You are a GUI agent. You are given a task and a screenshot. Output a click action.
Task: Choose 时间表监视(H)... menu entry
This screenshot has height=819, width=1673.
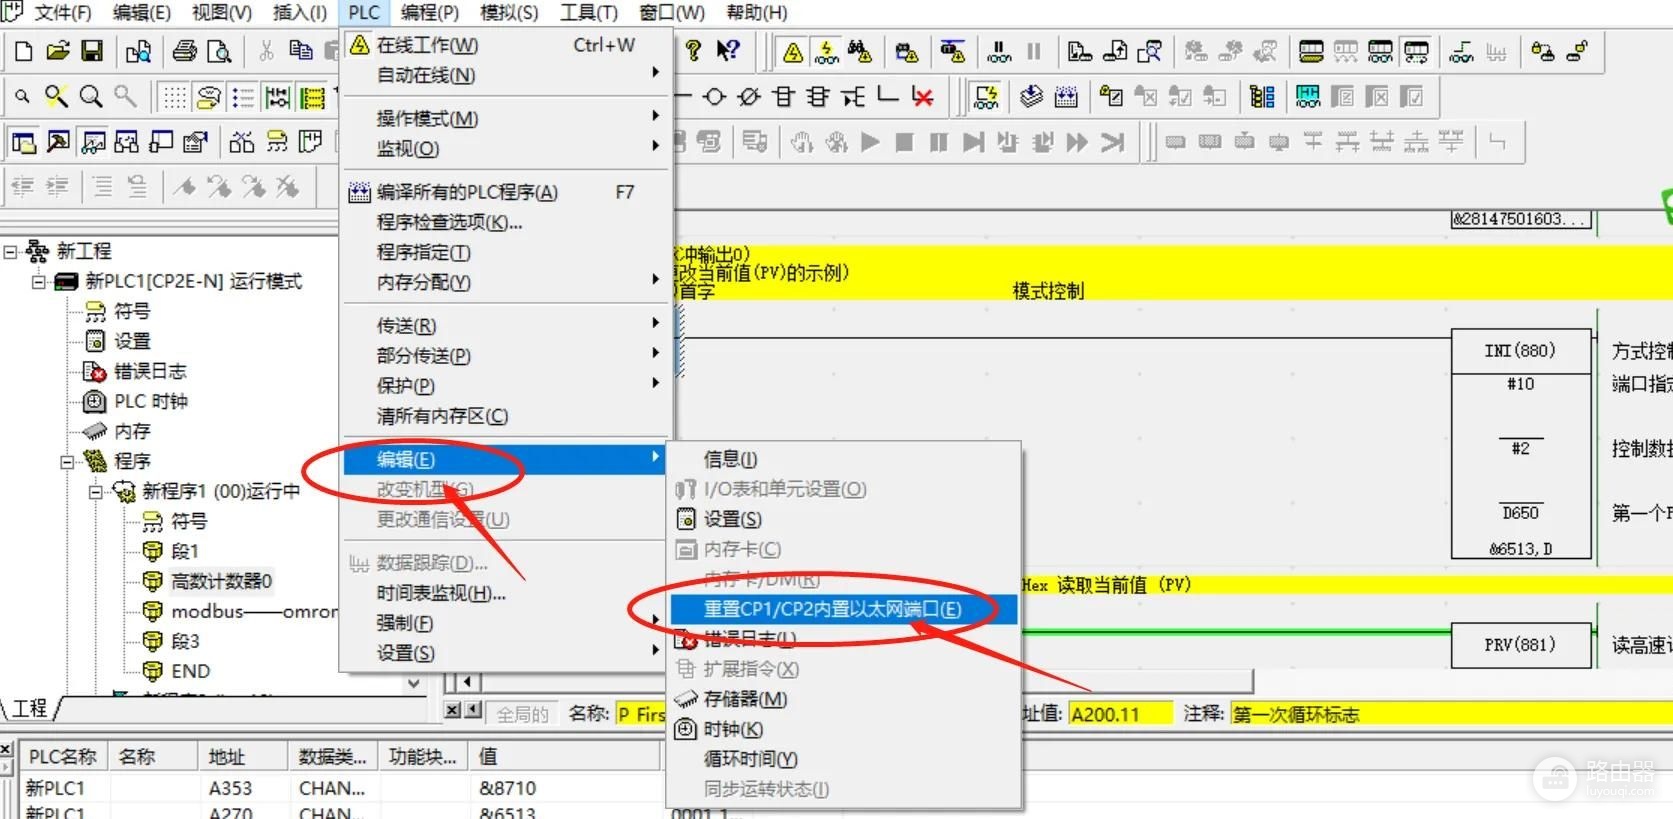pos(505,593)
